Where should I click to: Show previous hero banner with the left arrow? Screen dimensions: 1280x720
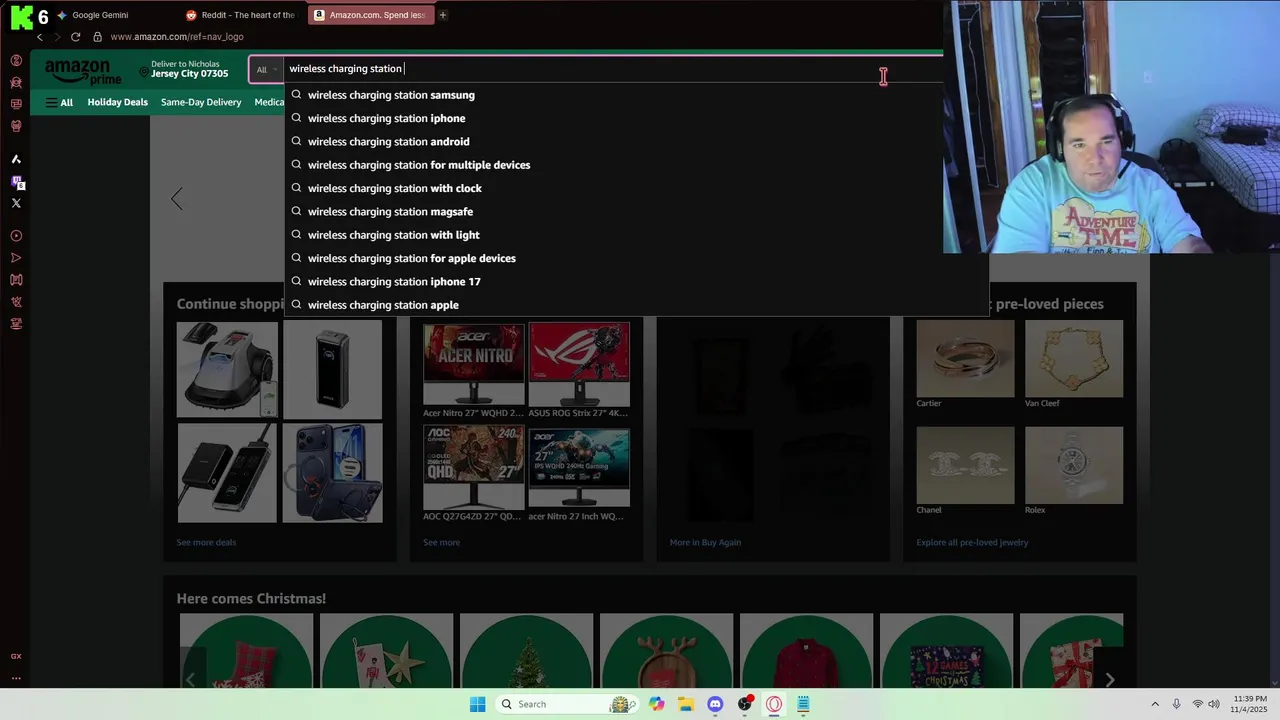[177, 199]
